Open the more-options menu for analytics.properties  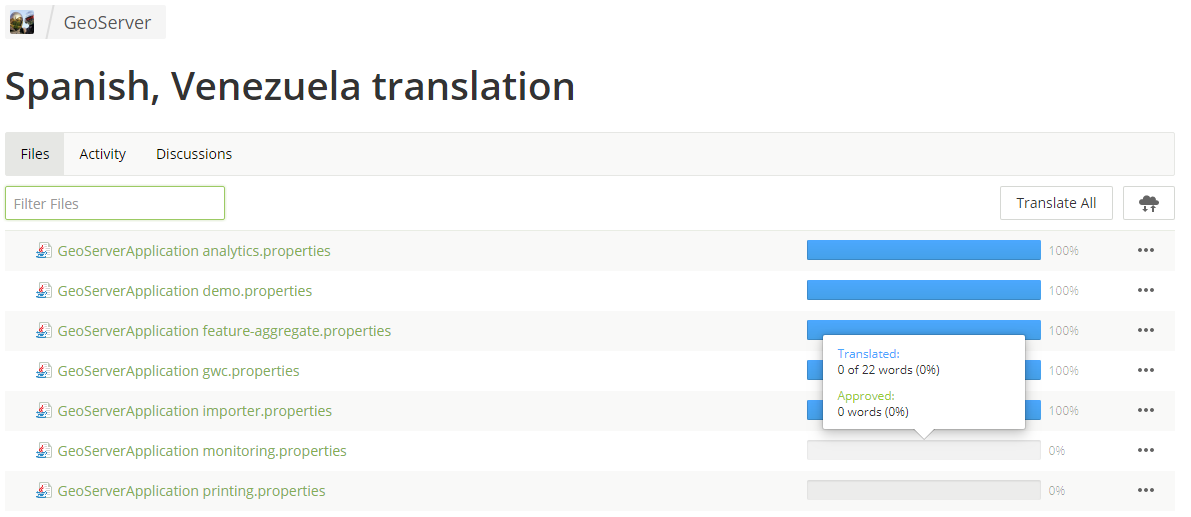pyautogui.click(x=1145, y=251)
